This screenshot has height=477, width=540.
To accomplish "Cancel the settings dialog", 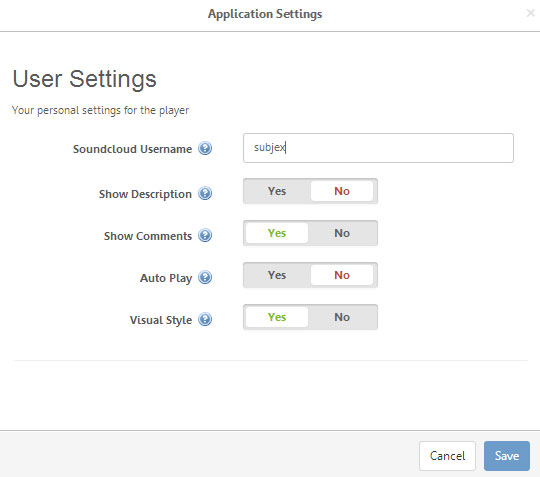I will [x=447, y=456].
